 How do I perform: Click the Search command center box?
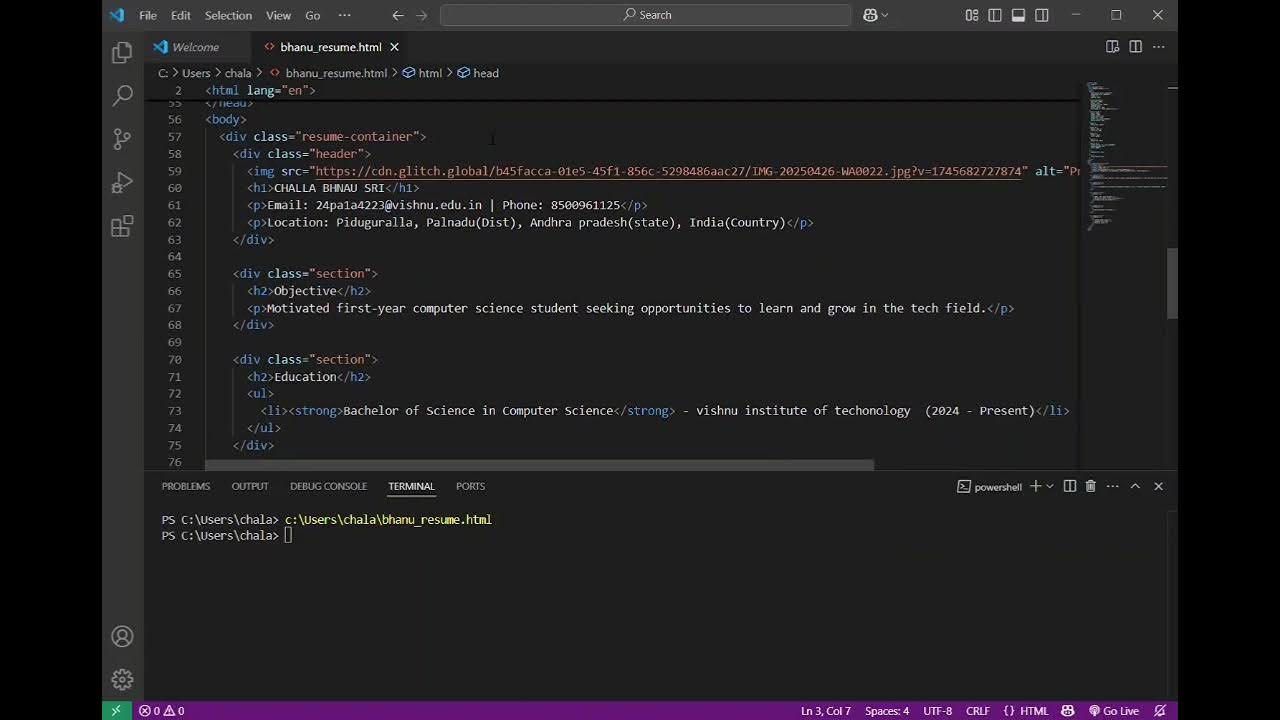click(x=646, y=15)
